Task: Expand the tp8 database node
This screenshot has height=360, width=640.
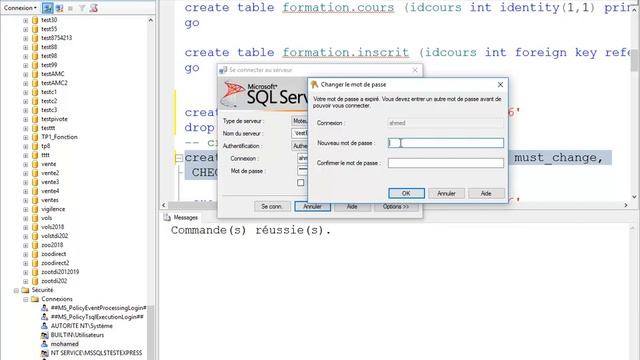Action: [x=26, y=146]
